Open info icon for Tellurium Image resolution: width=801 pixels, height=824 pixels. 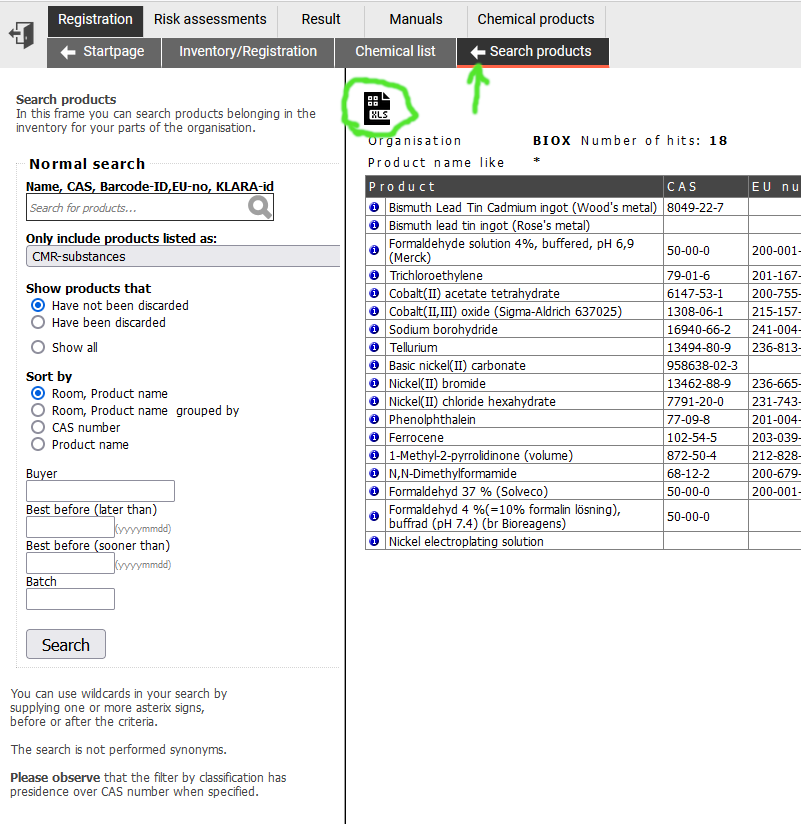[x=374, y=347]
